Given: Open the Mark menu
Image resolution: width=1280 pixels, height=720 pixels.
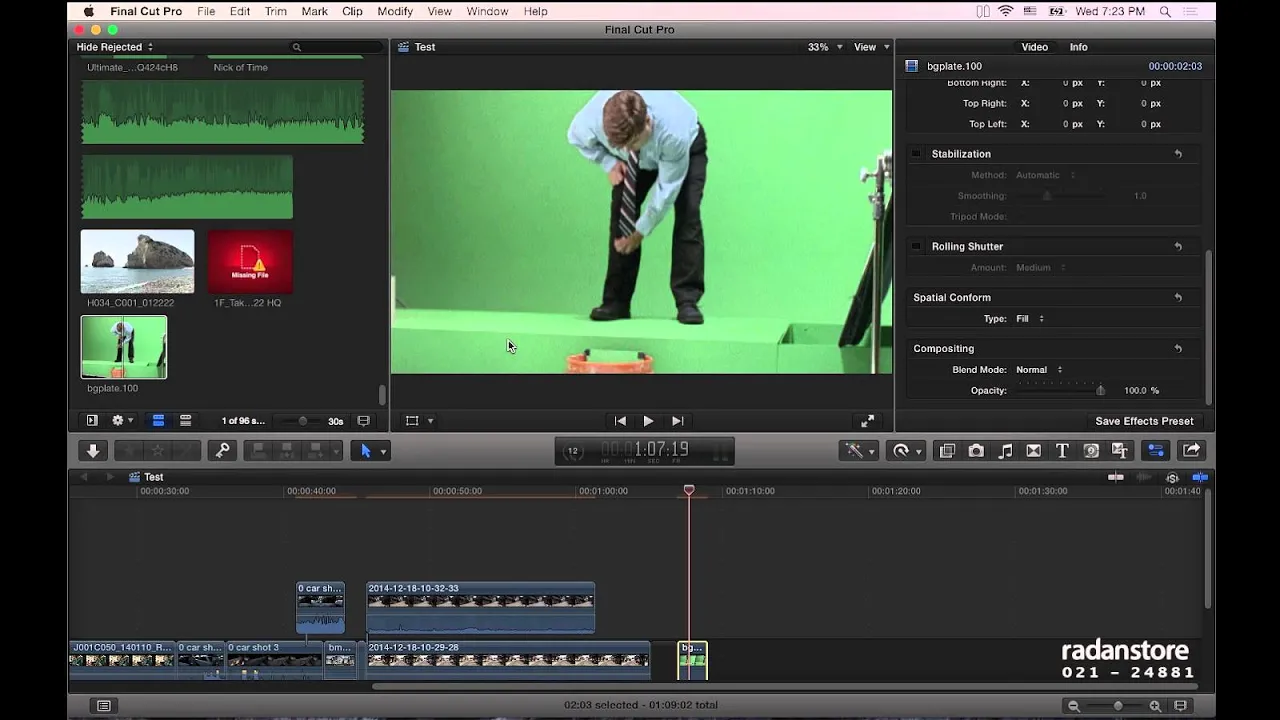Looking at the screenshot, I should point(314,11).
